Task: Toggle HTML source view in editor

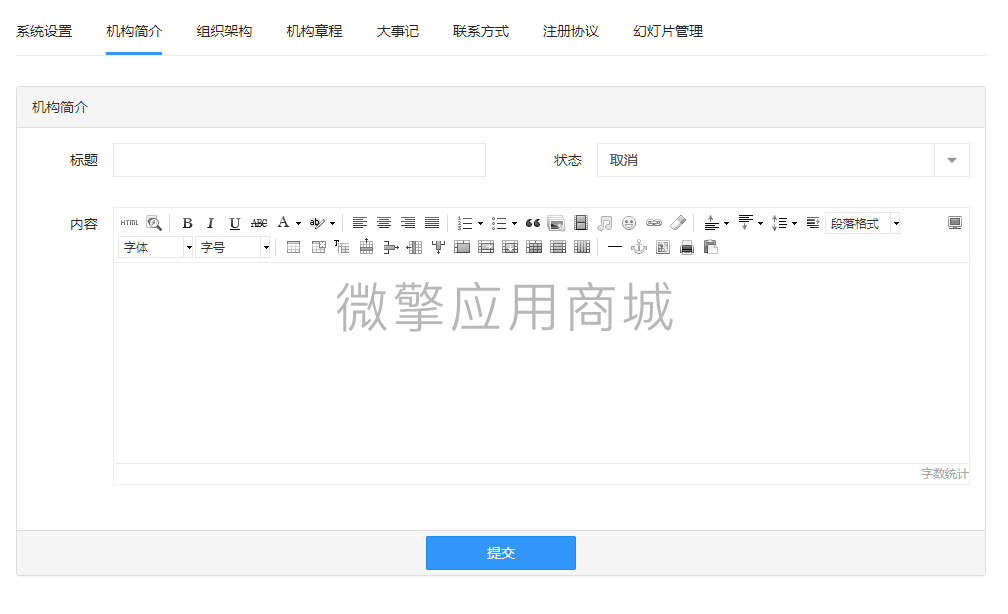Action: pyautogui.click(x=129, y=223)
